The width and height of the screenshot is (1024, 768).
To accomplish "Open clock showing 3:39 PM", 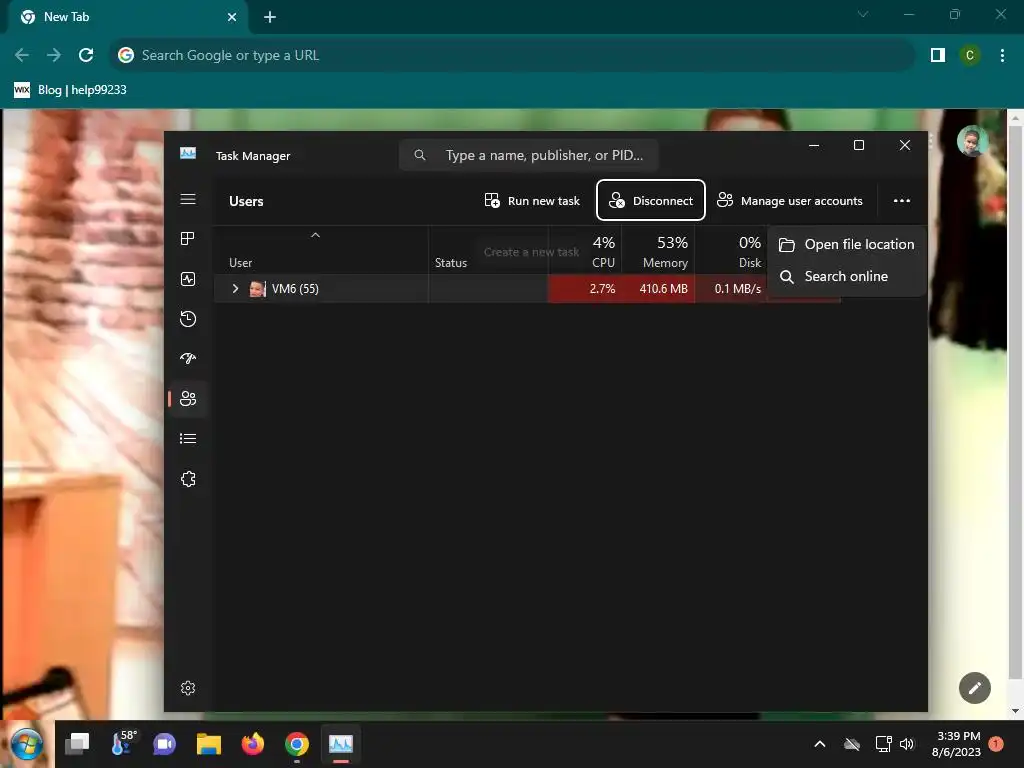I will [957, 744].
